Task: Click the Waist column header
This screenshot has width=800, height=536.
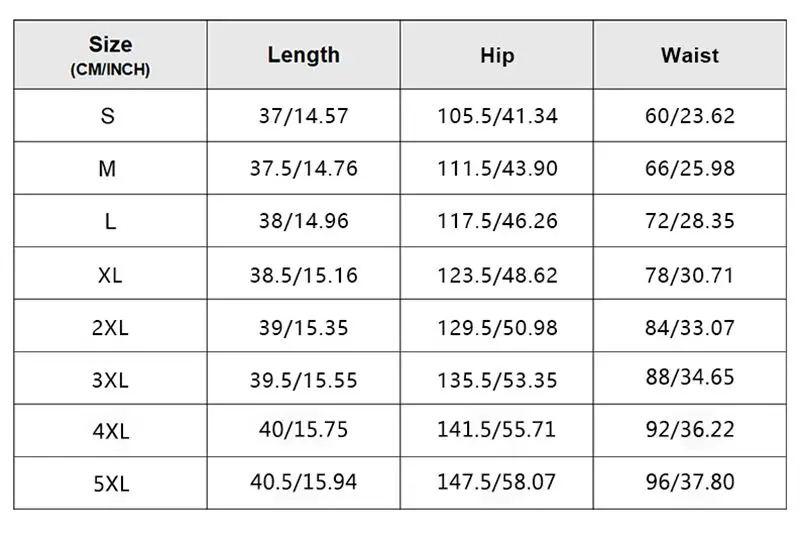Action: (689, 55)
